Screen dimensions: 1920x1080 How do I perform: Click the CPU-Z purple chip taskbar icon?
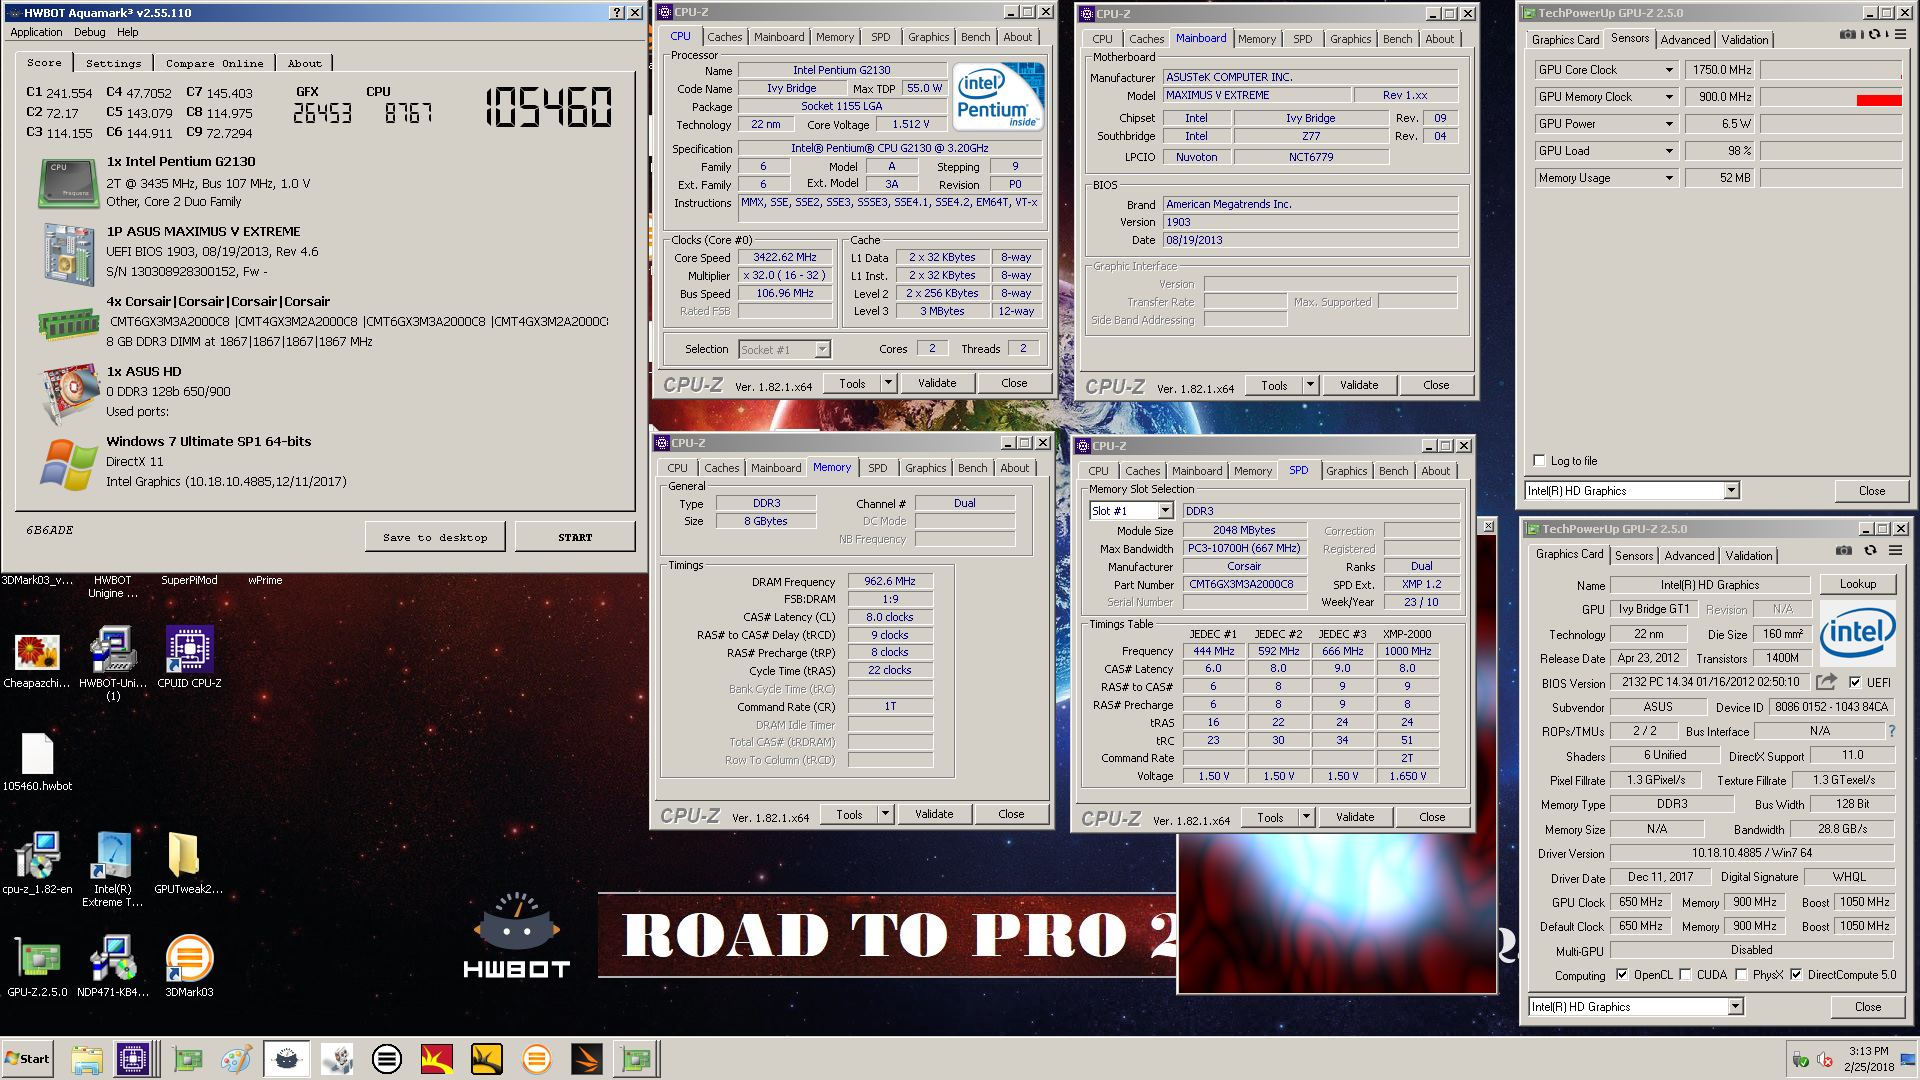click(x=133, y=1059)
